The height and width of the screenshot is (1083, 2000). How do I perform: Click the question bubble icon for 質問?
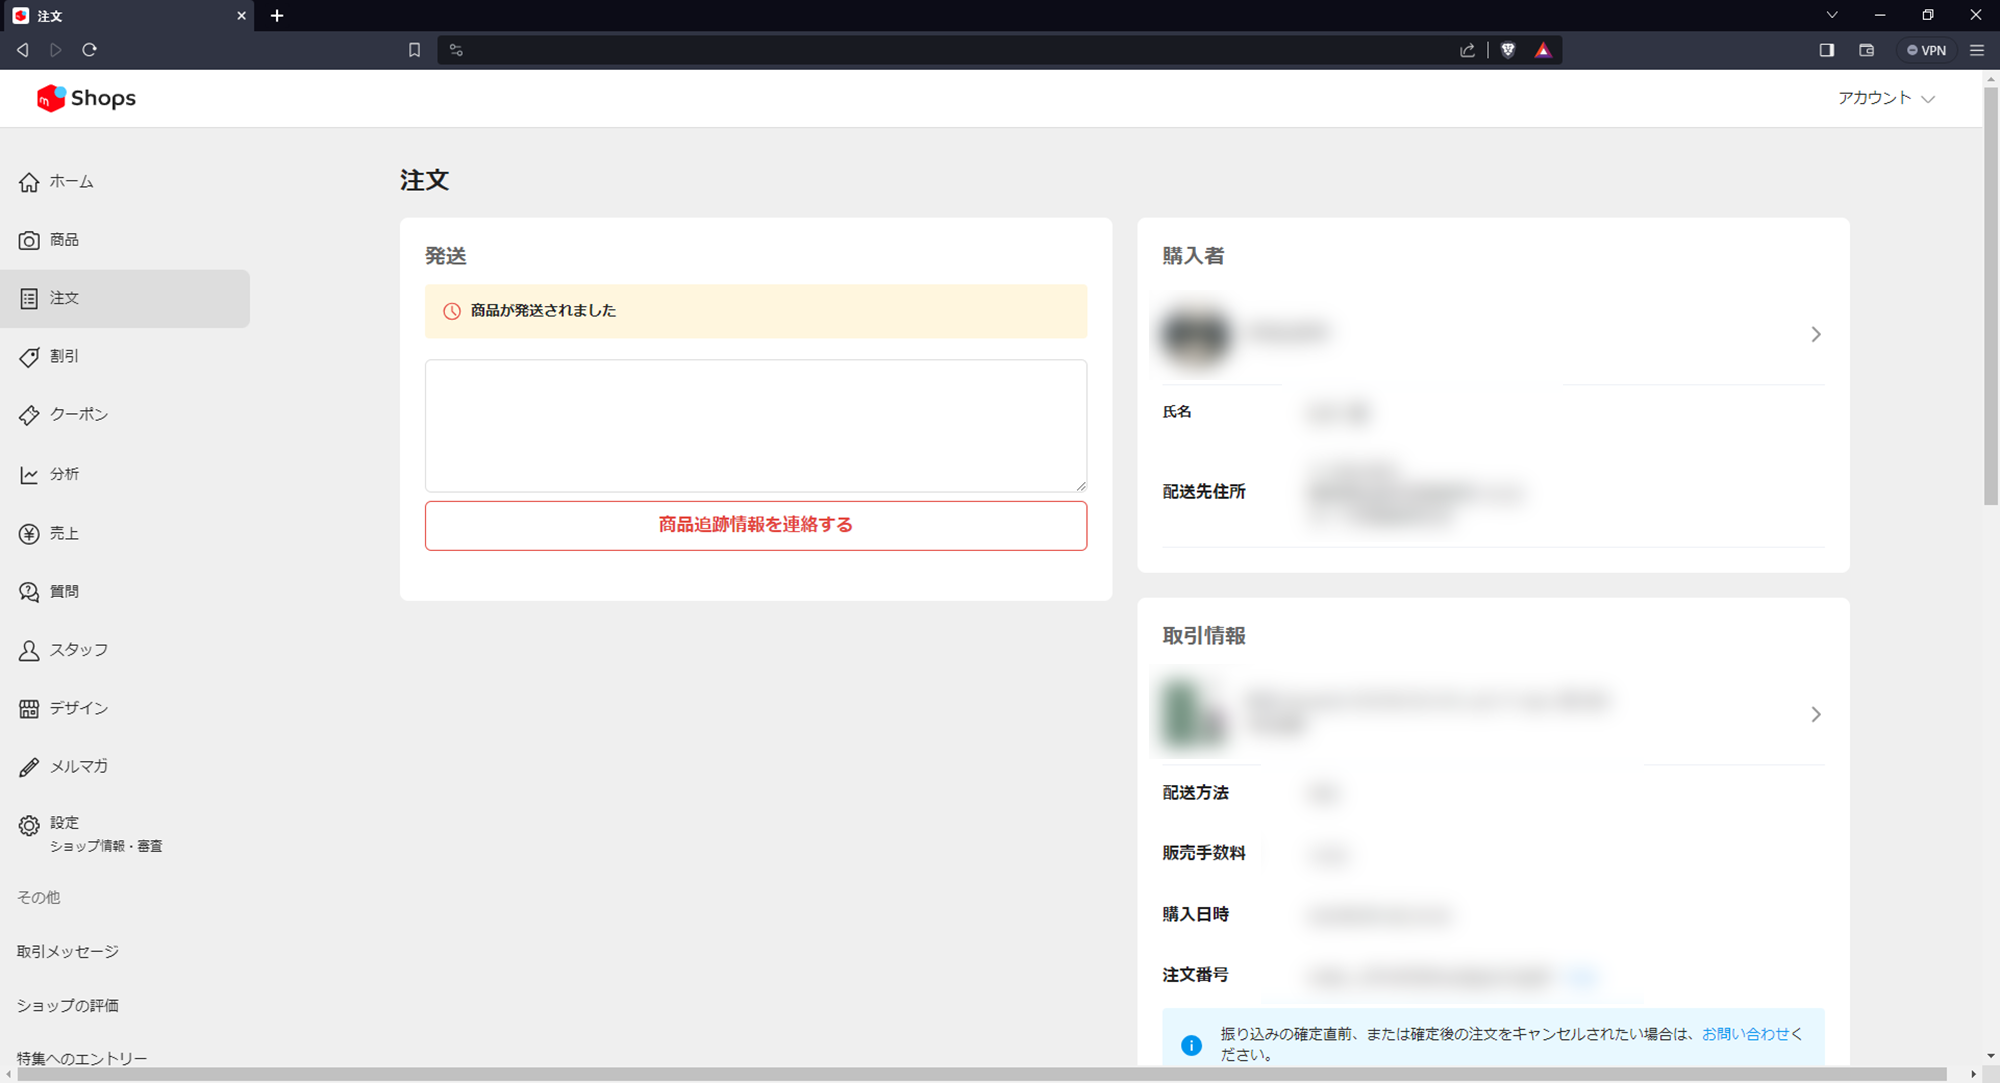point(29,592)
